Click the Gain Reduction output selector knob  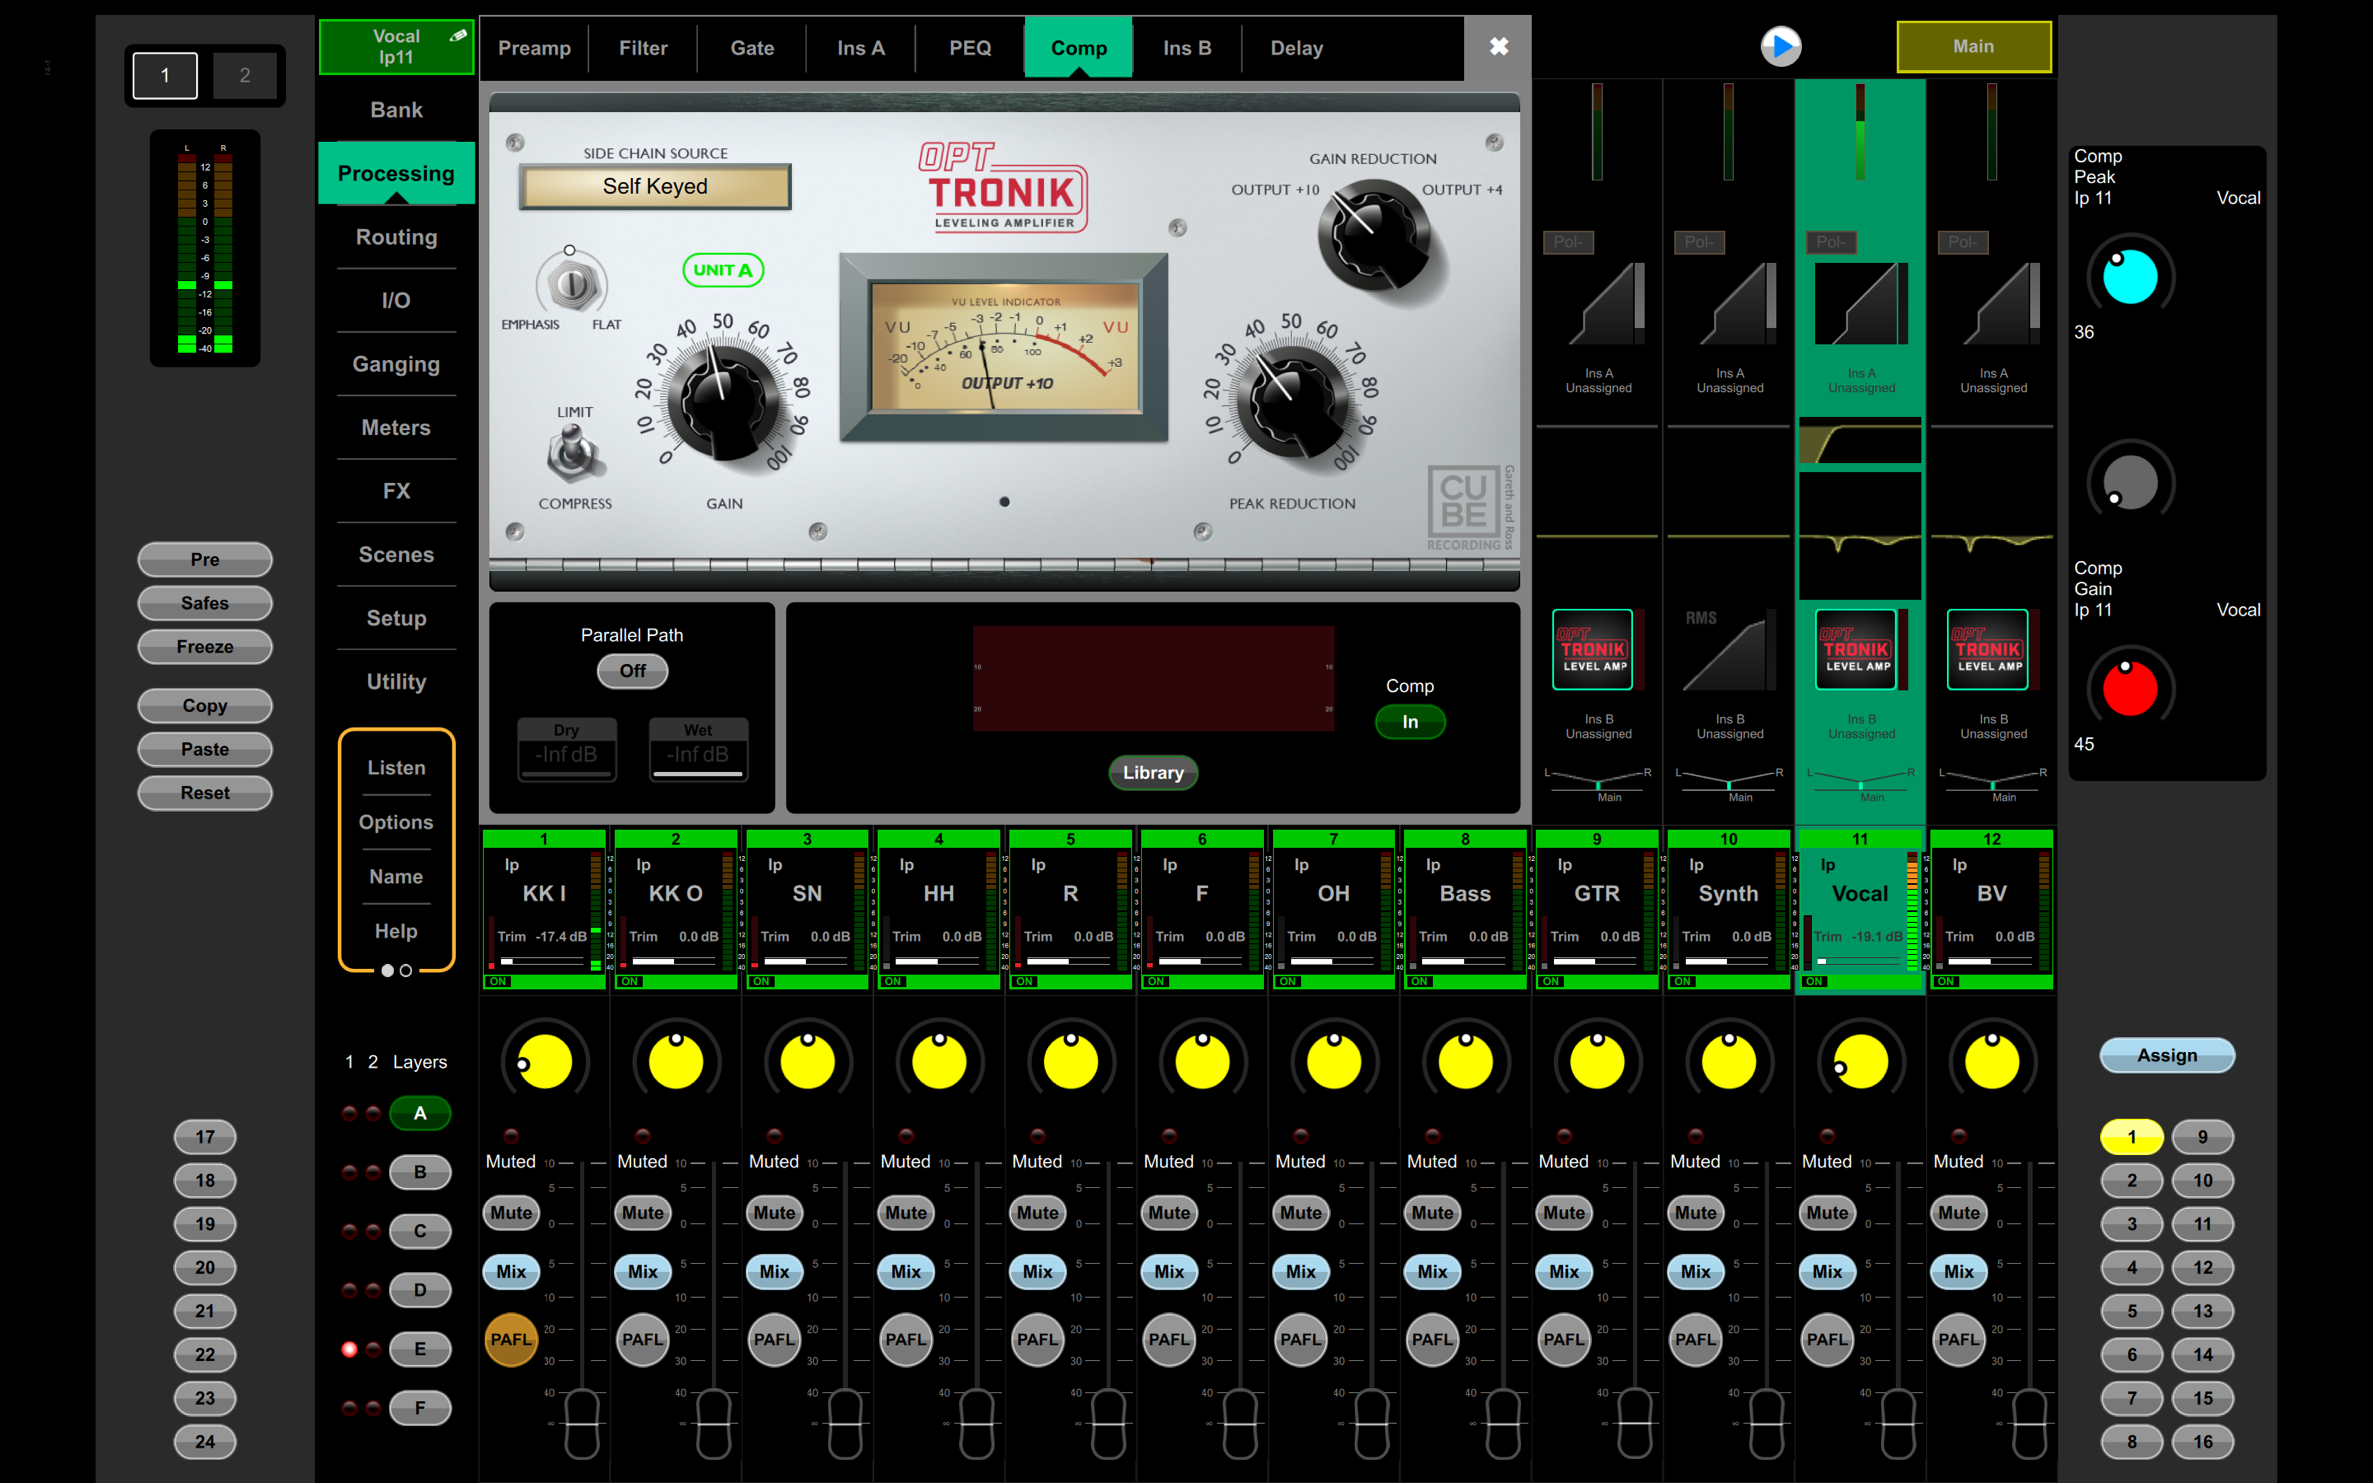click(1374, 233)
